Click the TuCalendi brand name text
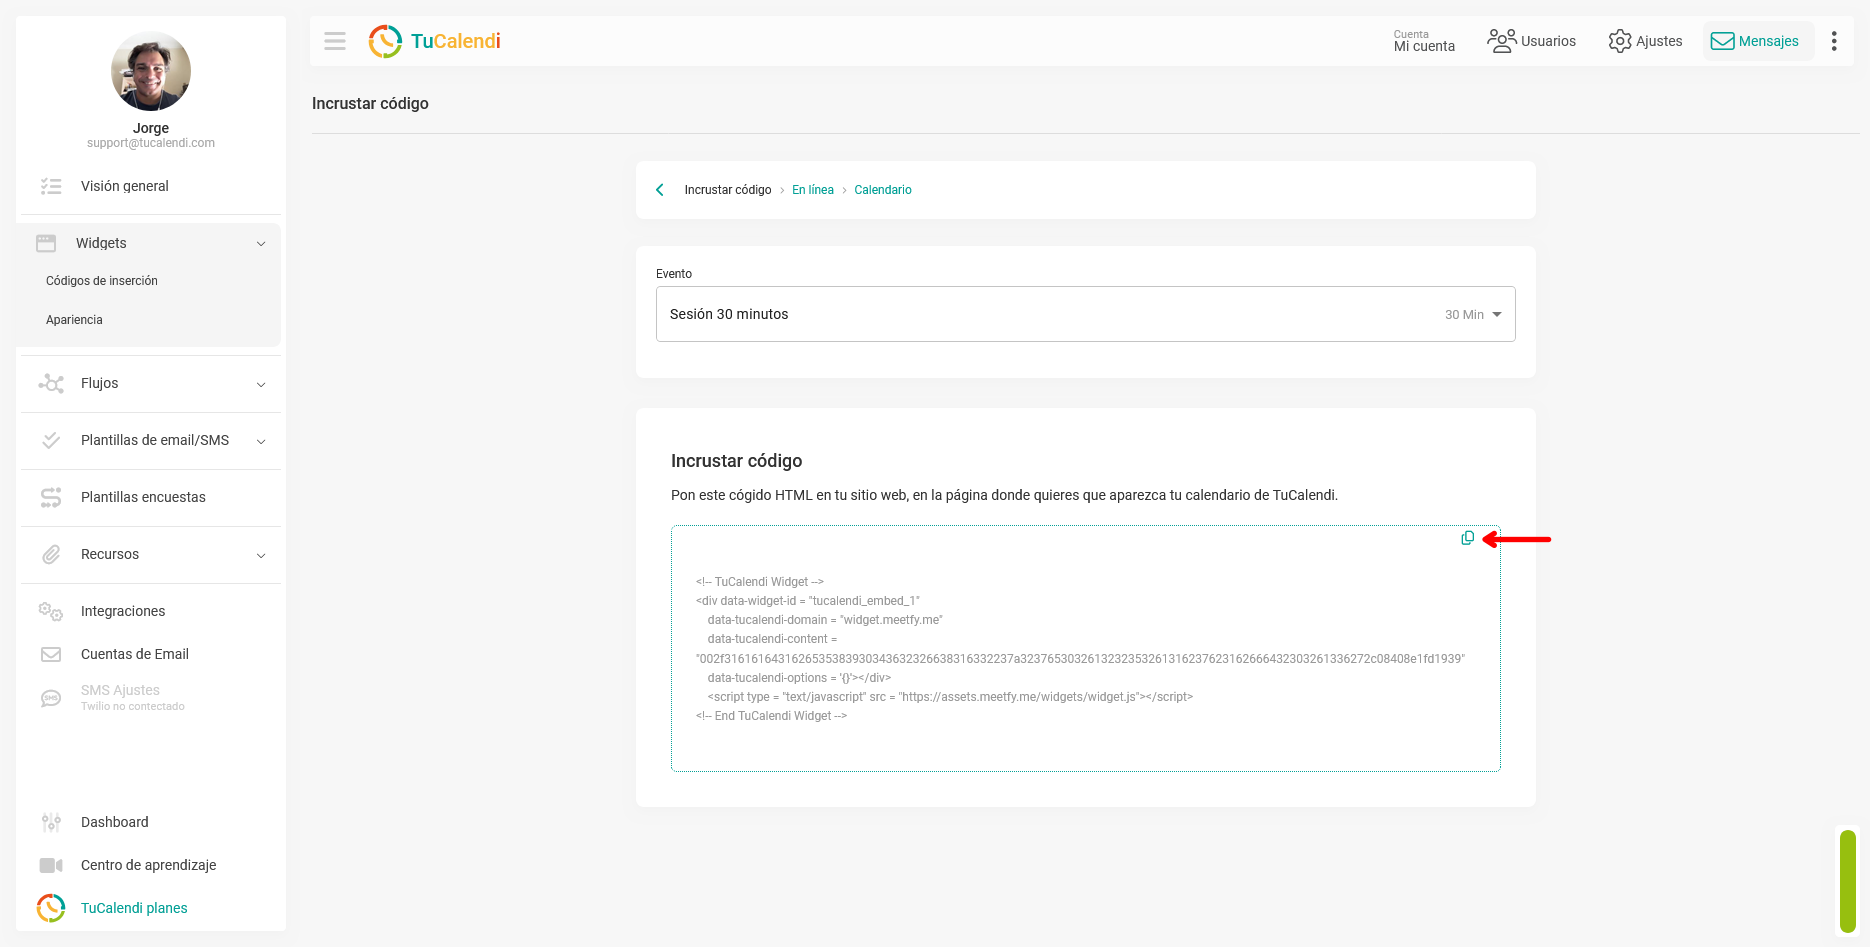Screen dimensions: 1870x947 [x=456, y=41]
